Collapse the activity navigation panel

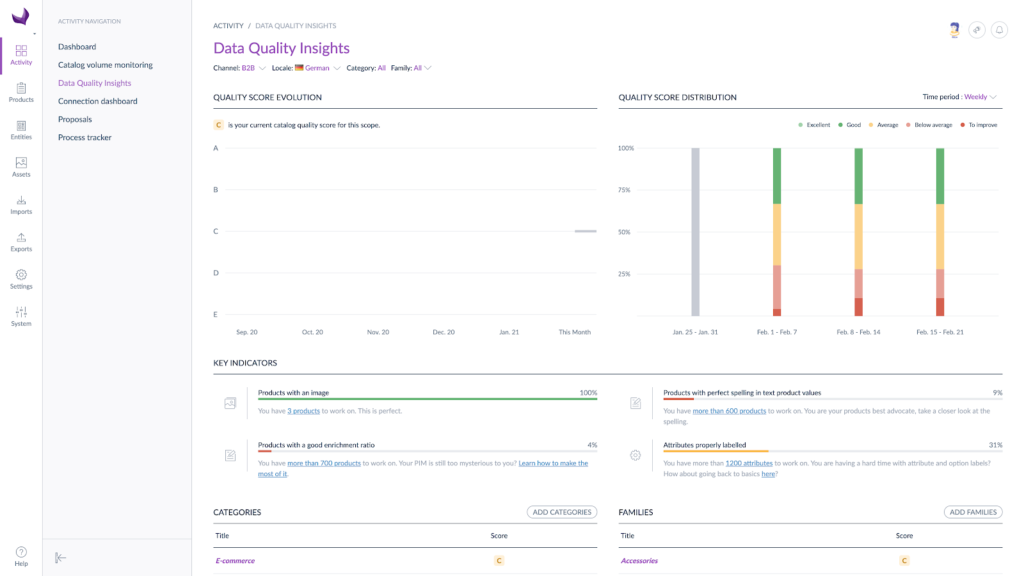(x=61, y=557)
